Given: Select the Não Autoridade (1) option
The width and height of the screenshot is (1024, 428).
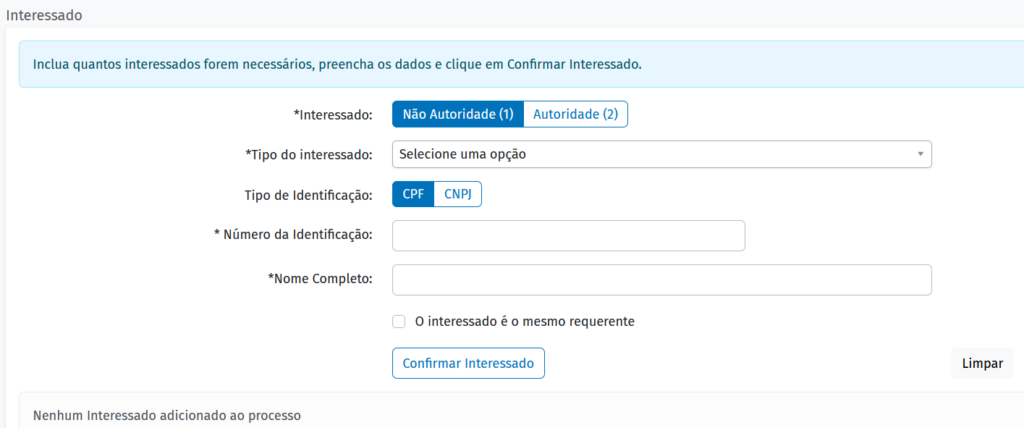Looking at the screenshot, I should coord(457,114).
